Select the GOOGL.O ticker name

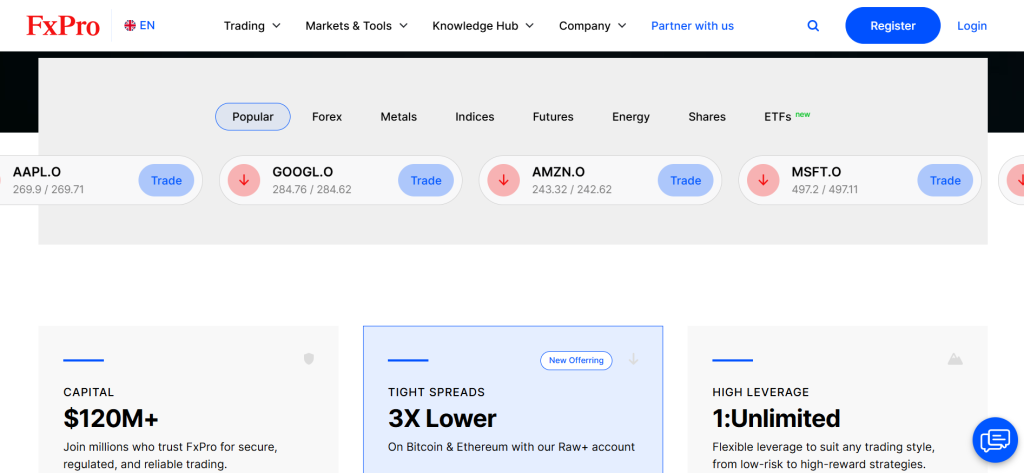point(302,172)
